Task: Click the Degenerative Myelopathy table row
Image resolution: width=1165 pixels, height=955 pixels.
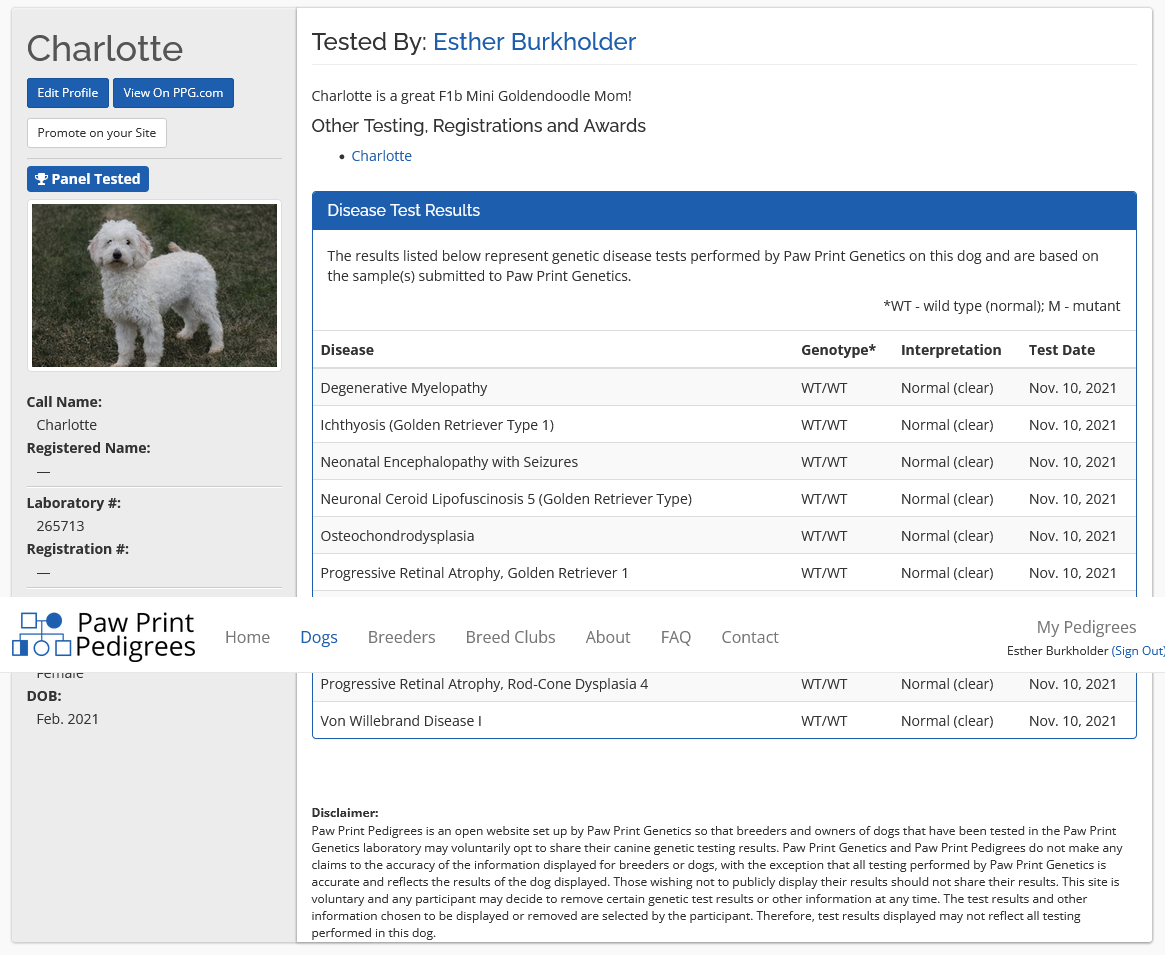Action: [x=724, y=388]
